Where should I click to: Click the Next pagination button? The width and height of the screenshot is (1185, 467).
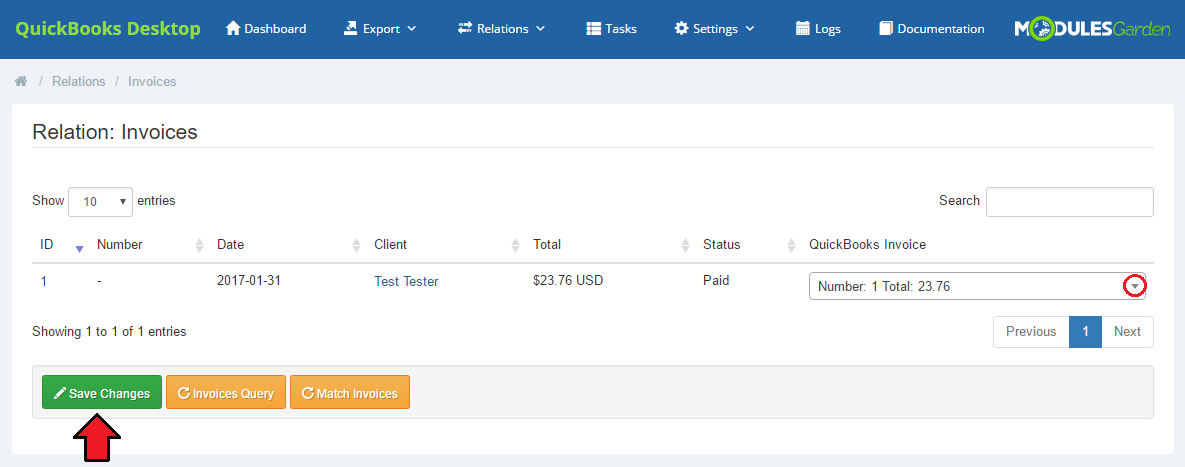tap(1127, 332)
